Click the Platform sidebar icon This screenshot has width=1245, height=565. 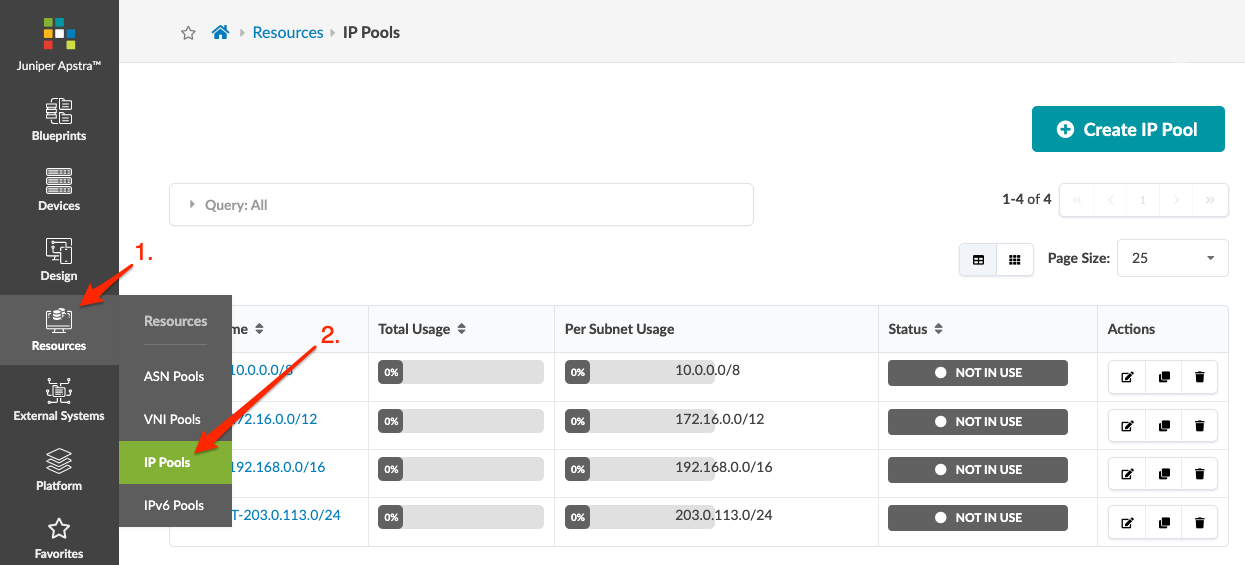[x=59, y=469]
